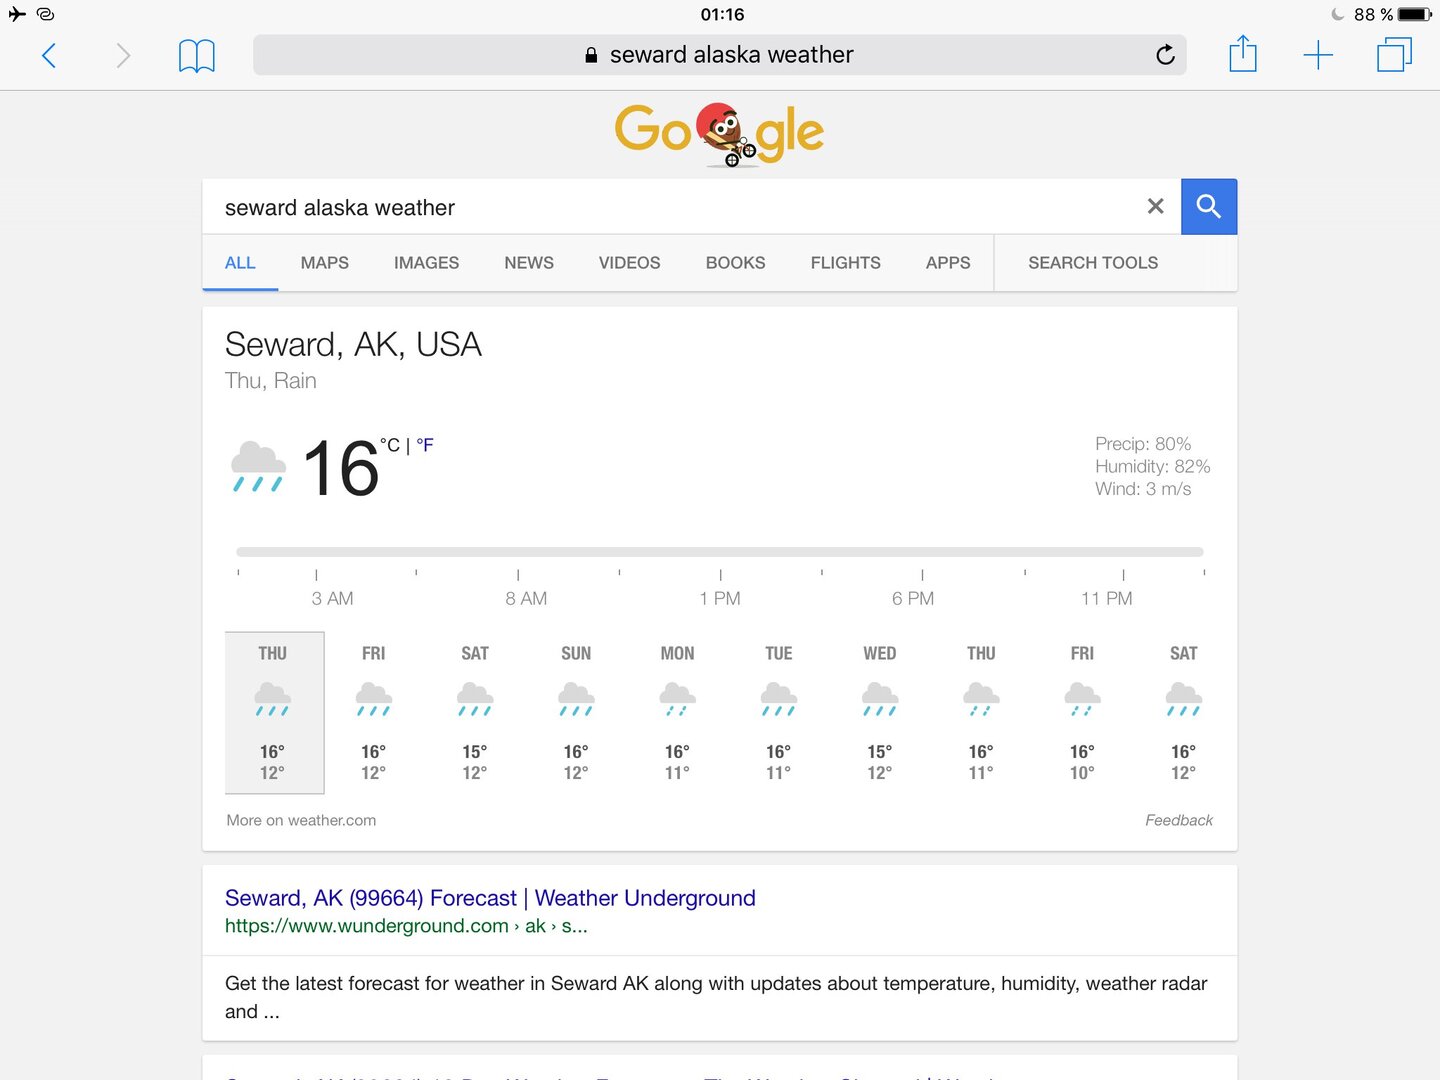Open More on weather.com link

tap(301, 820)
